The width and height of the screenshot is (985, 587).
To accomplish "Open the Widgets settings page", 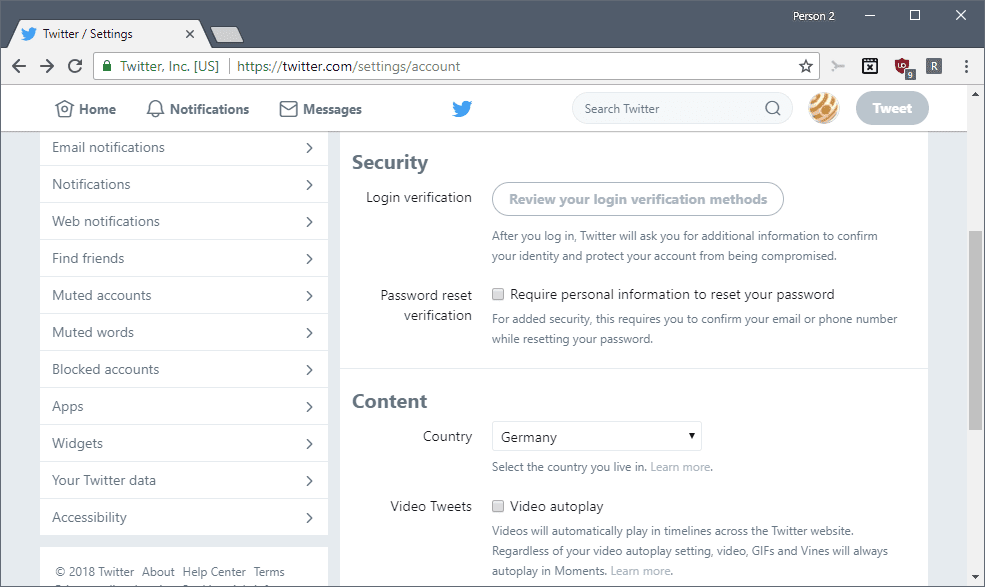I will tap(184, 444).
